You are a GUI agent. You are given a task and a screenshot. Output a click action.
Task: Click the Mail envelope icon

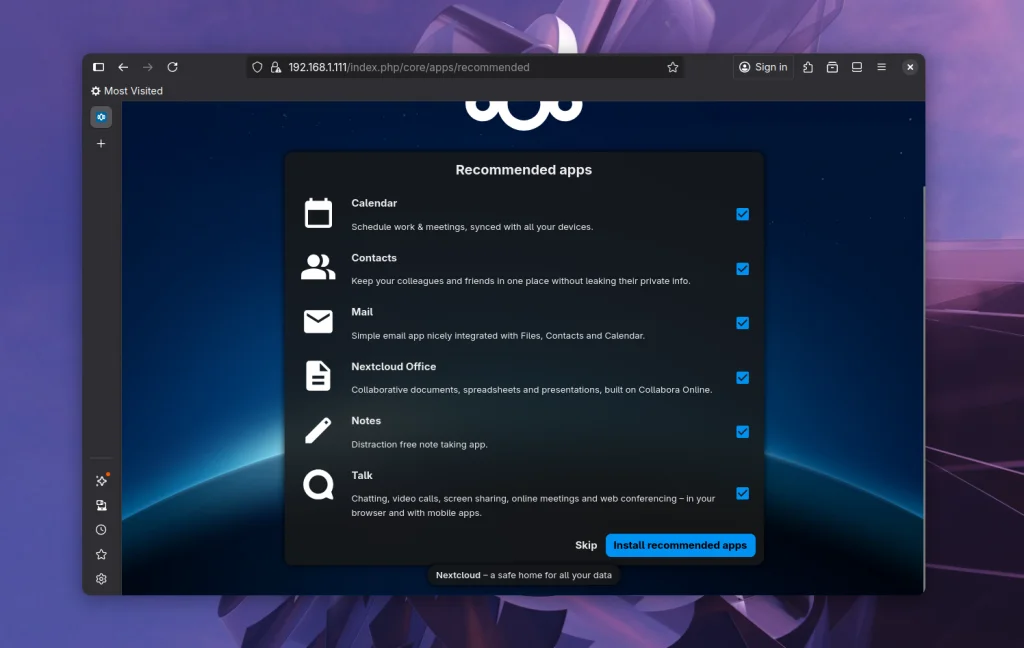tap(317, 321)
